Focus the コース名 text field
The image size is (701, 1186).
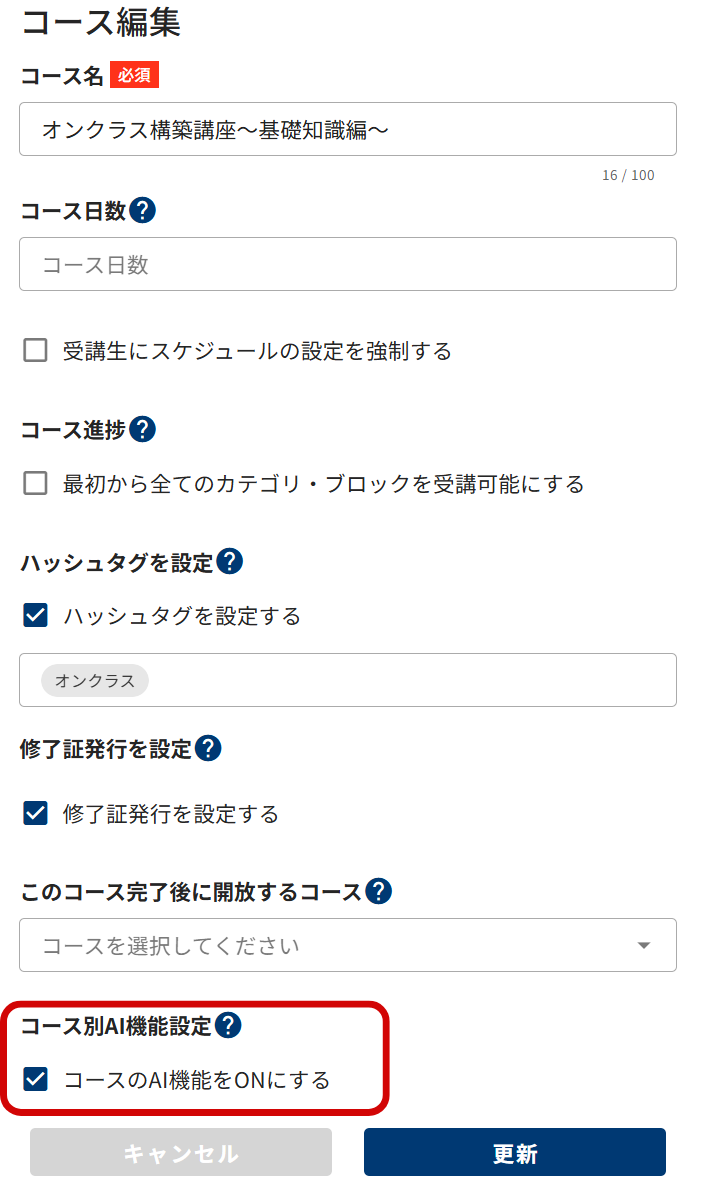pos(348,129)
